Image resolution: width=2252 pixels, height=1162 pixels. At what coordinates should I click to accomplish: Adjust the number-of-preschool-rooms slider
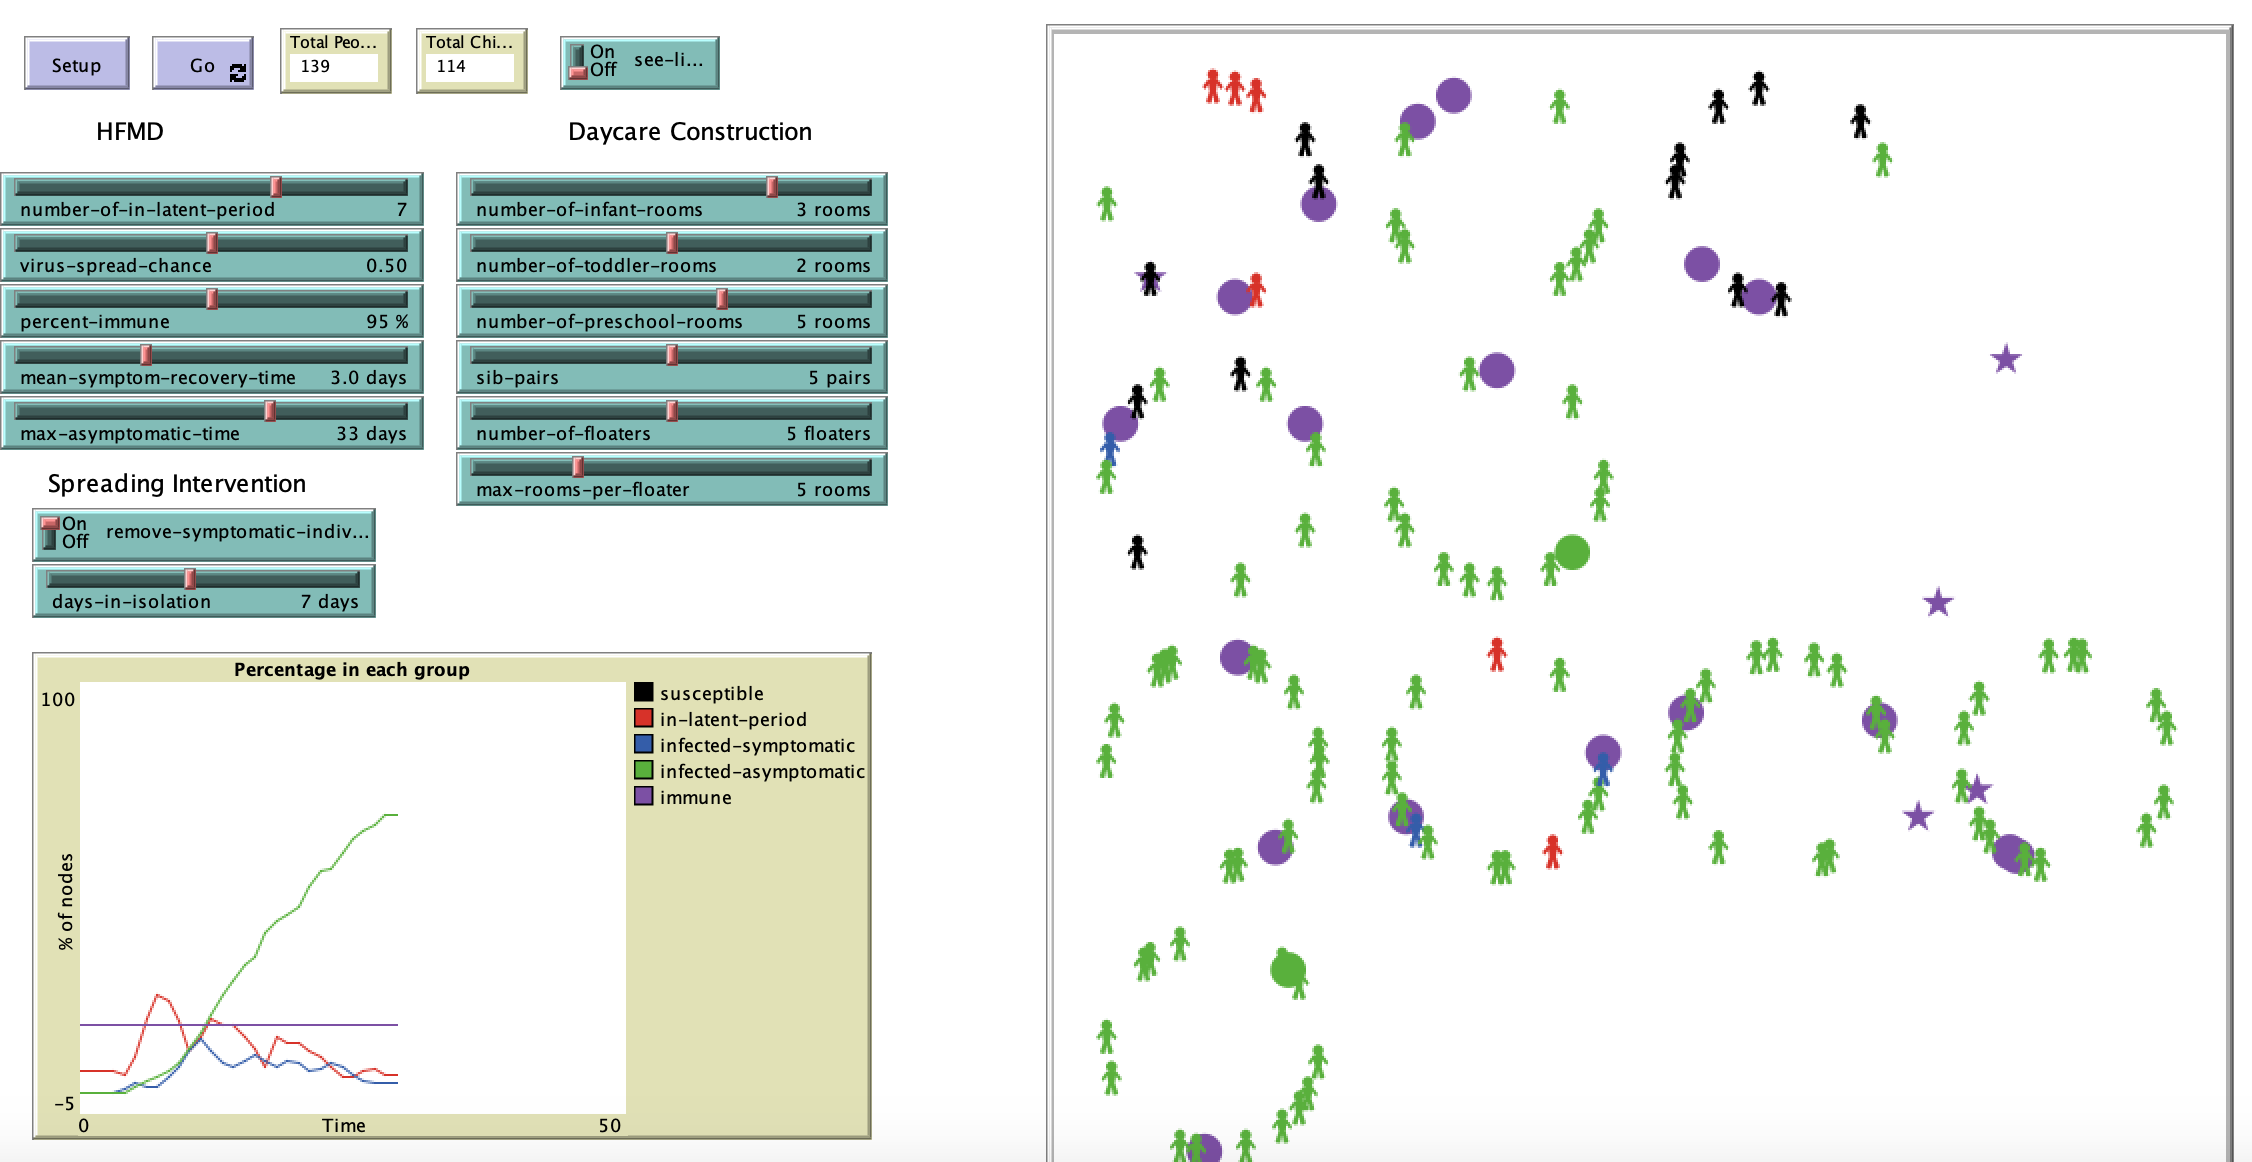tap(720, 298)
